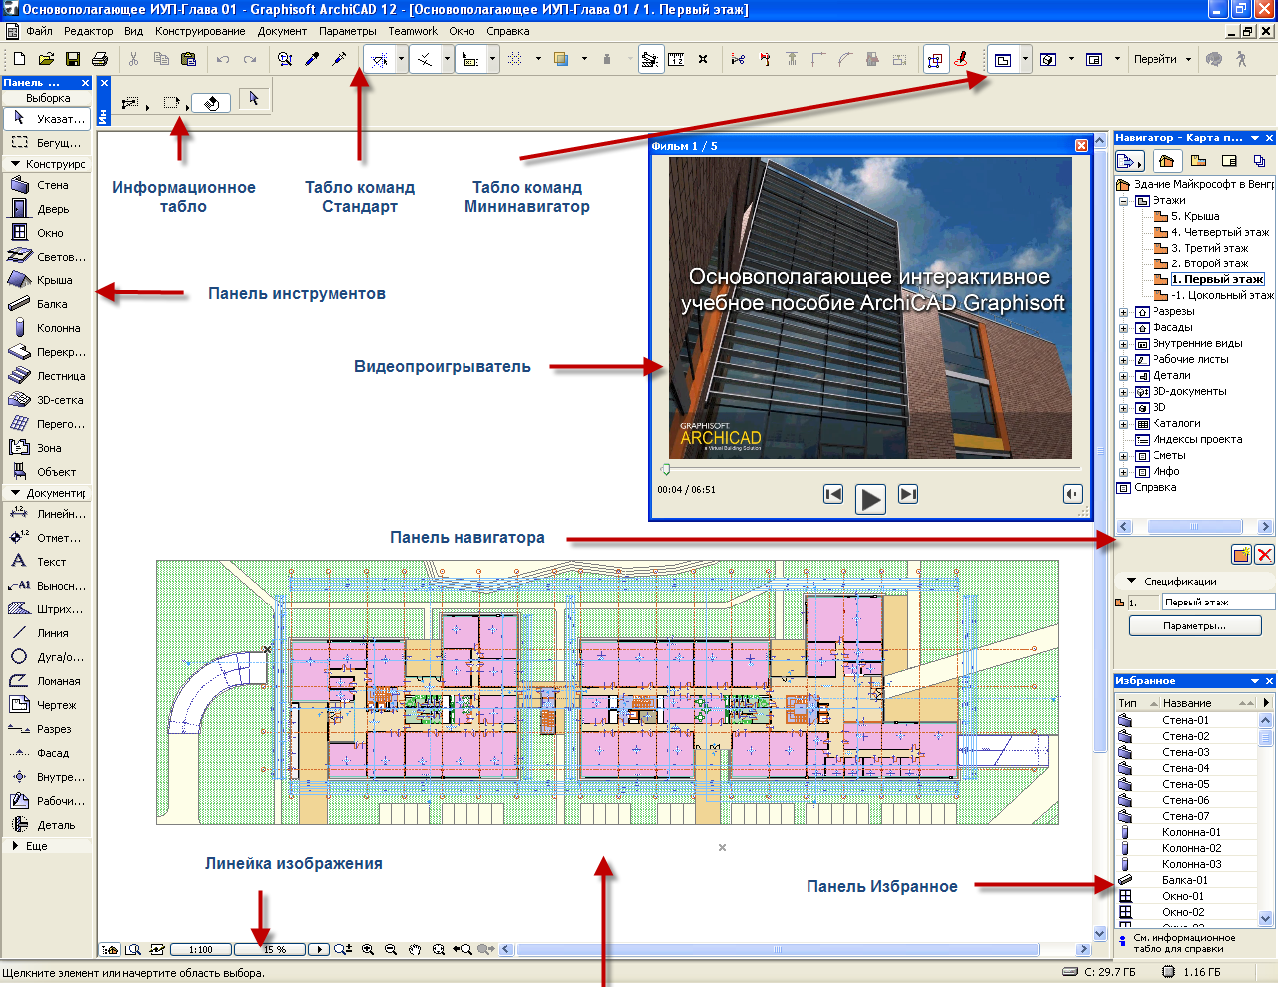Click the zoom in magnifier icon
Image resolution: width=1278 pixels, height=987 pixels.
pyautogui.click(x=368, y=949)
